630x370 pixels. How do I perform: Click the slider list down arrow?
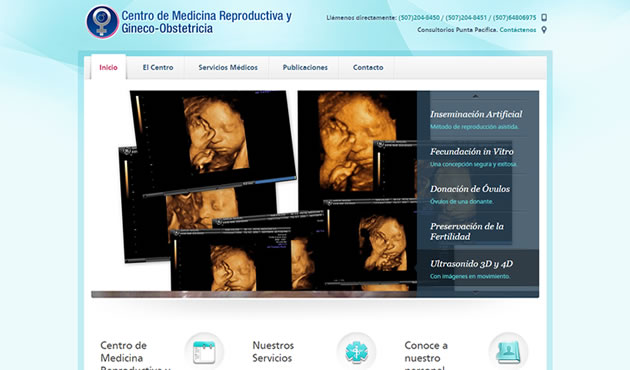click(475, 293)
